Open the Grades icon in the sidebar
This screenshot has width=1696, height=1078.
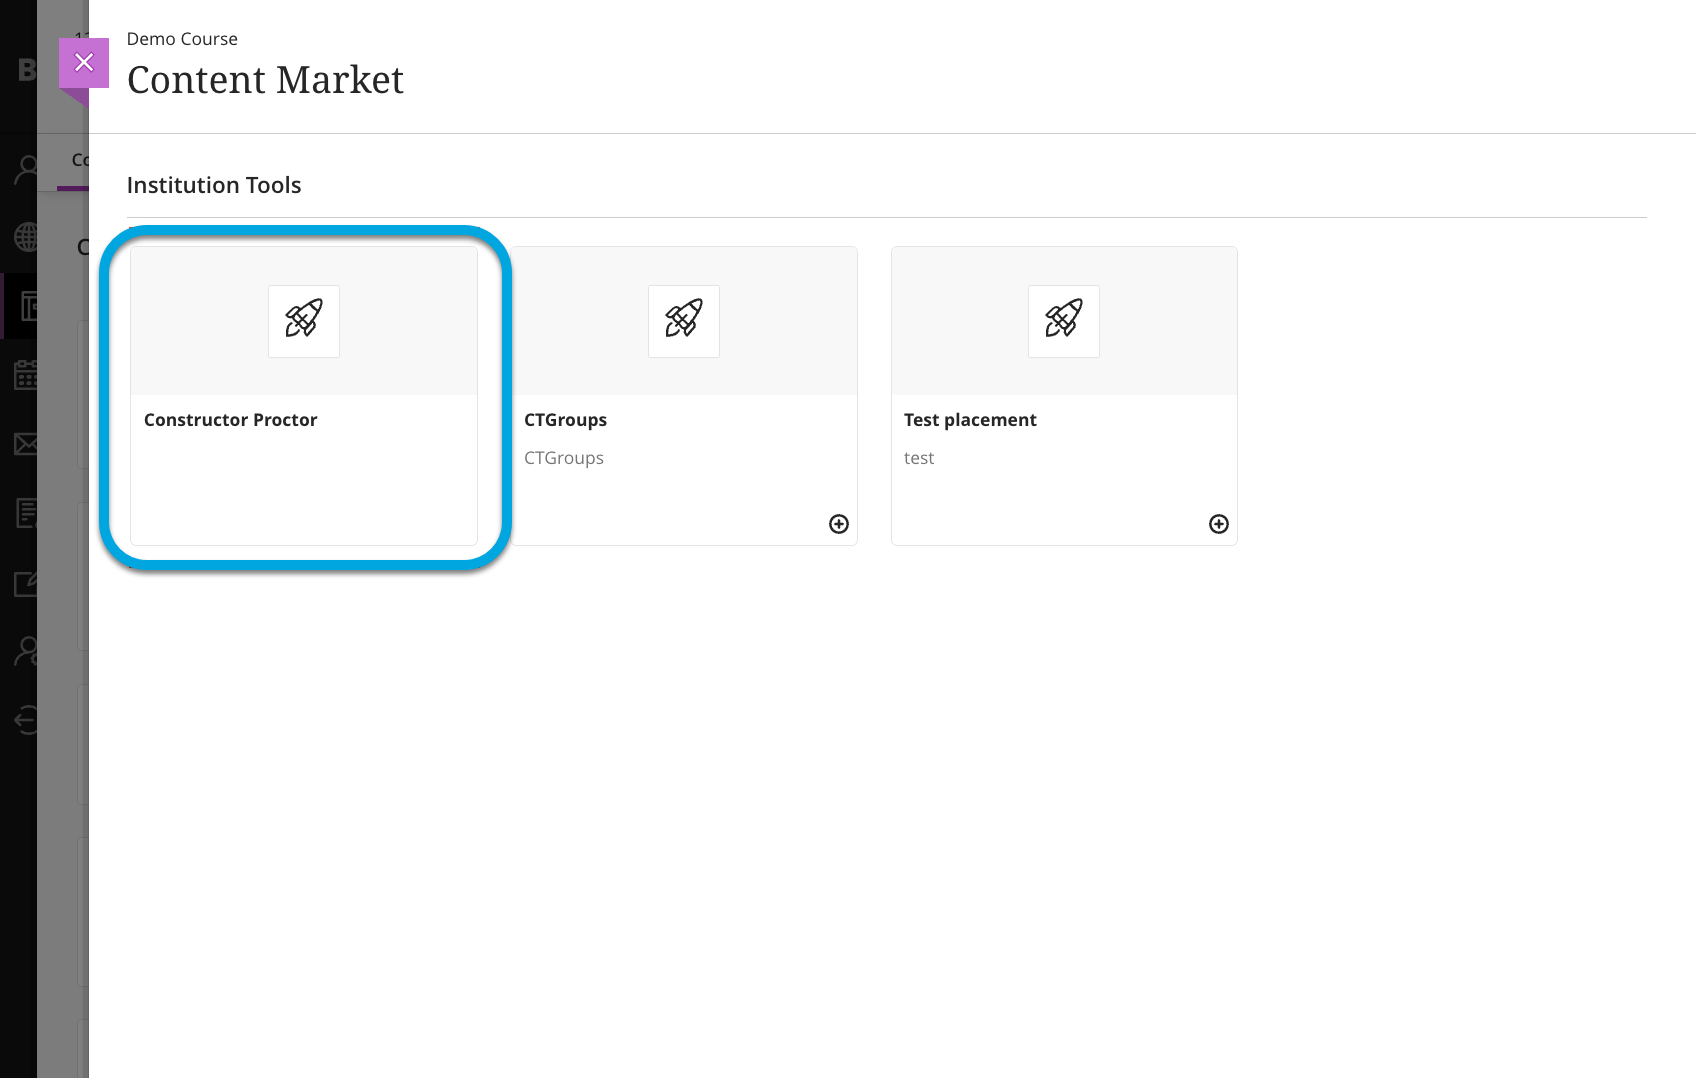click(x=27, y=513)
